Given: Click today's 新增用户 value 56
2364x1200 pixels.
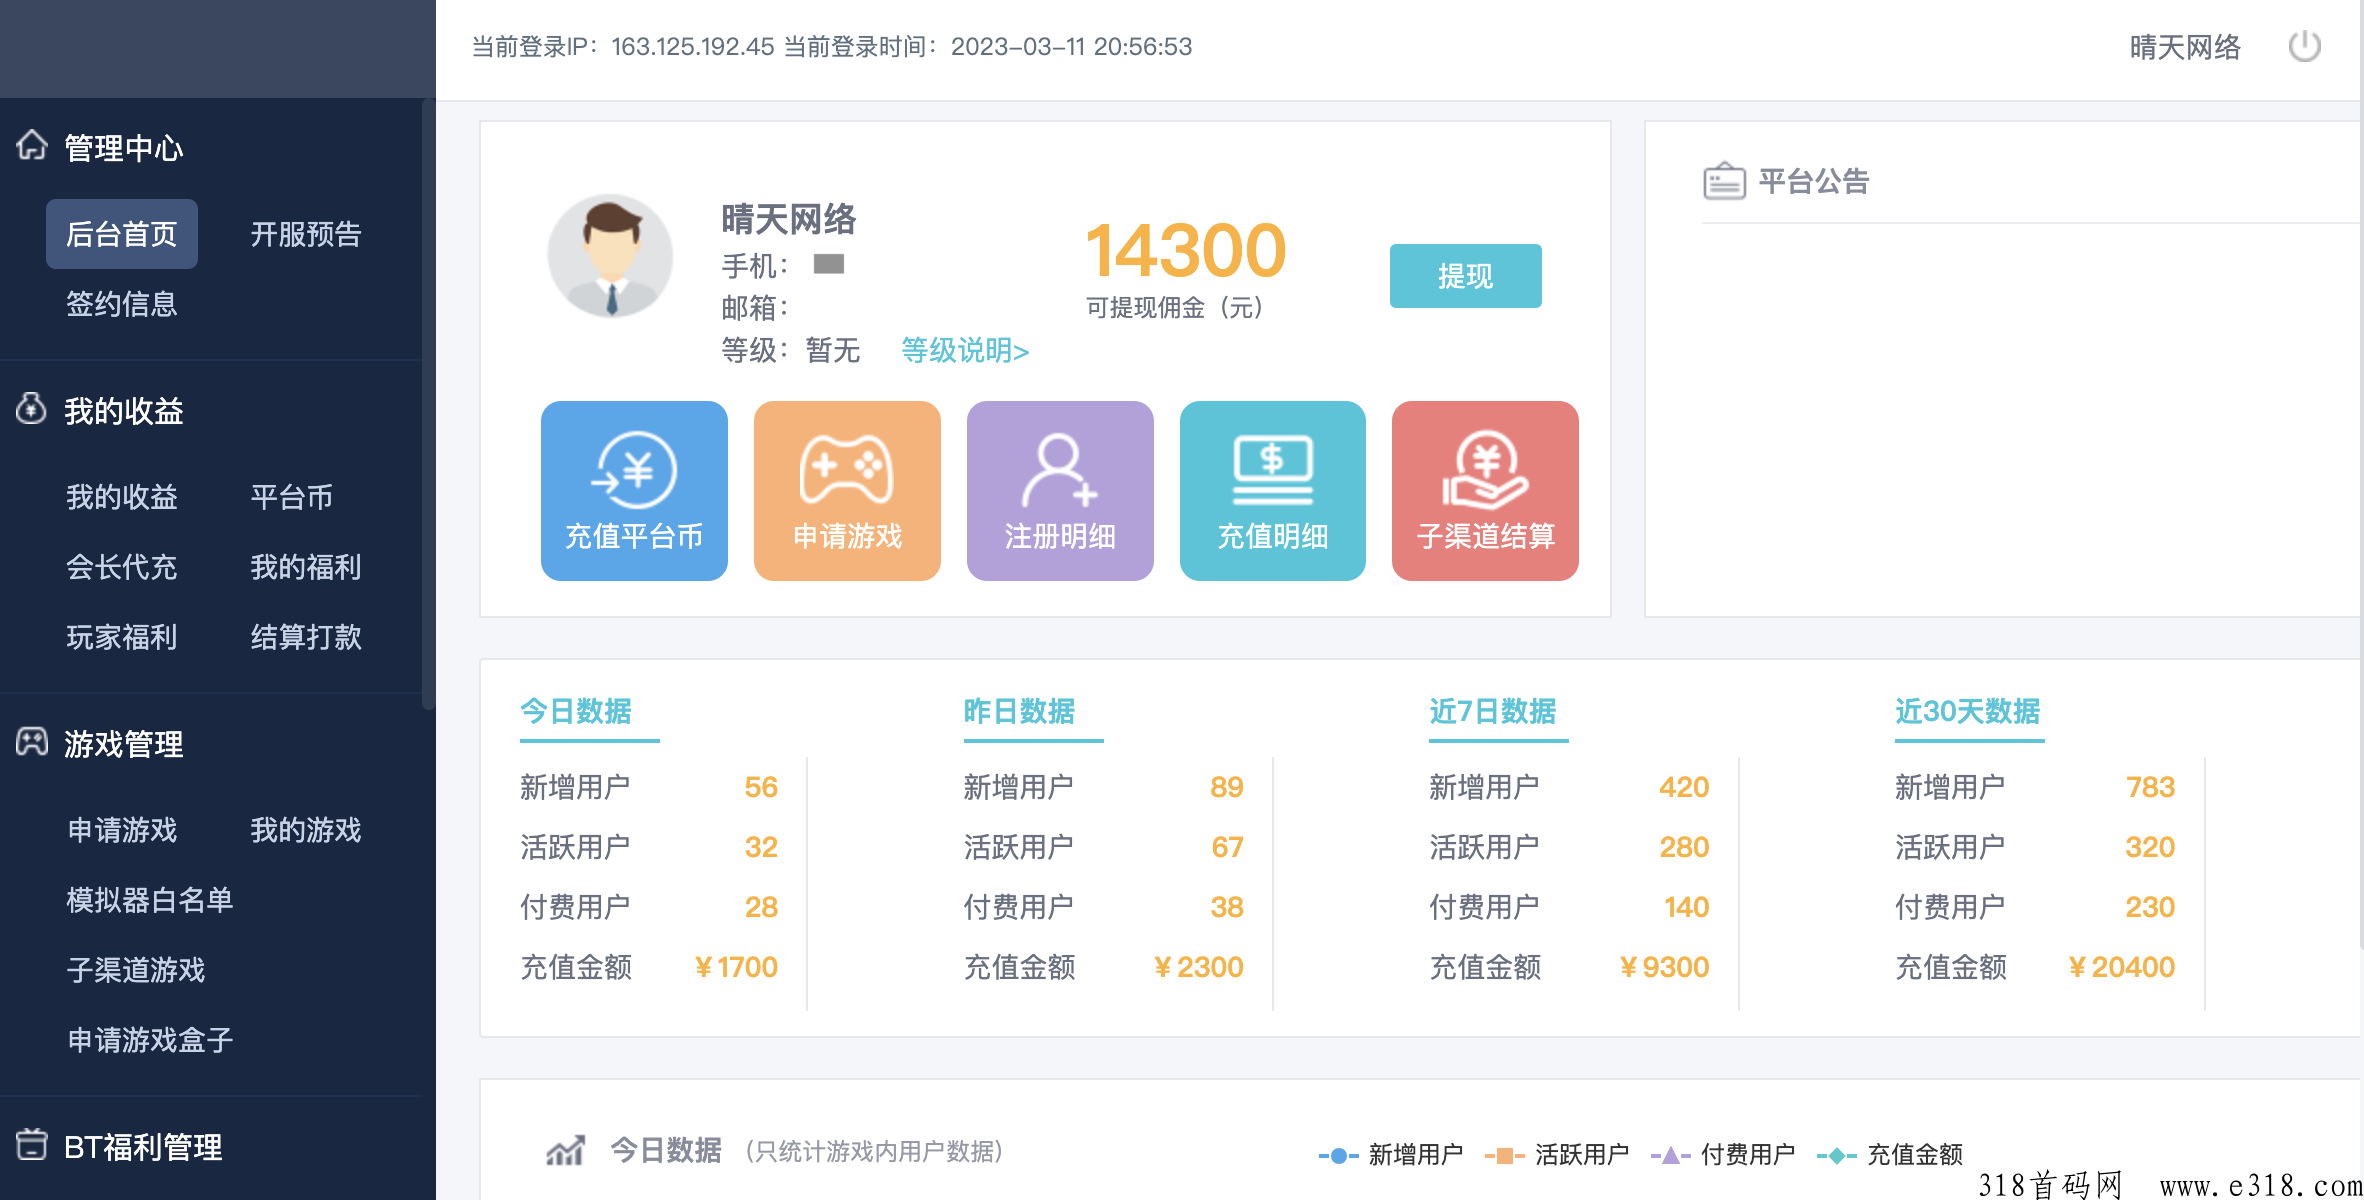Looking at the screenshot, I should pyautogui.click(x=761, y=787).
